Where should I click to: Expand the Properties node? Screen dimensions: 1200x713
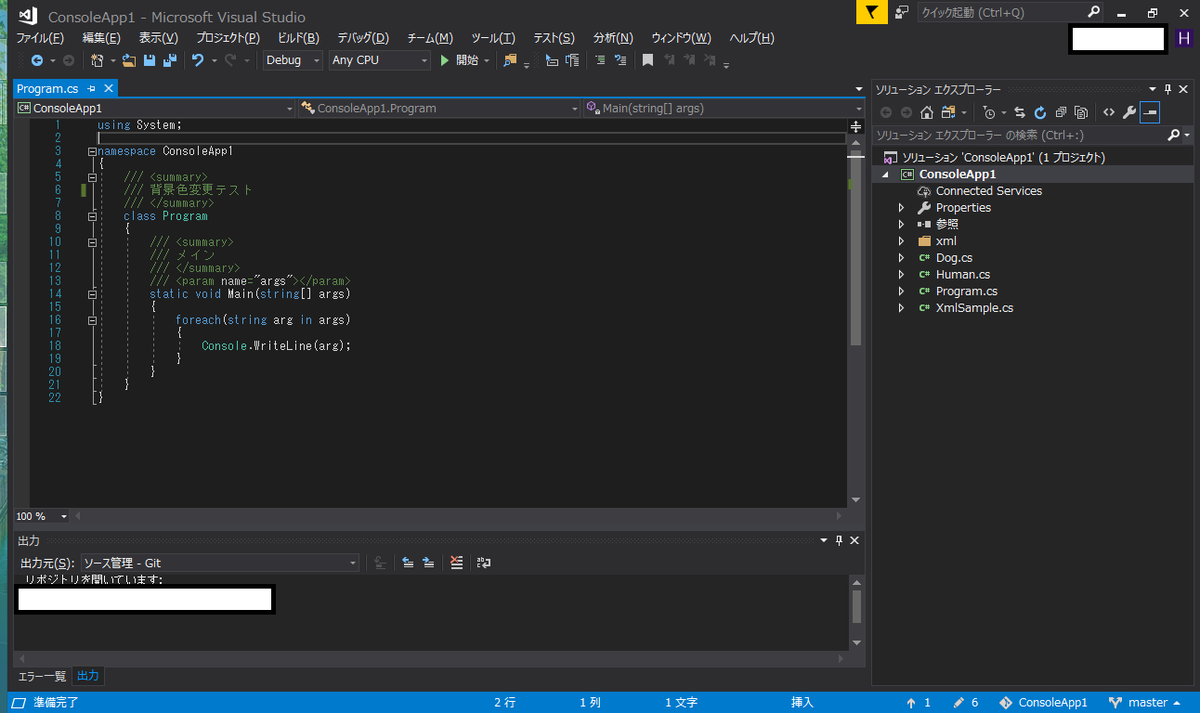coord(901,208)
